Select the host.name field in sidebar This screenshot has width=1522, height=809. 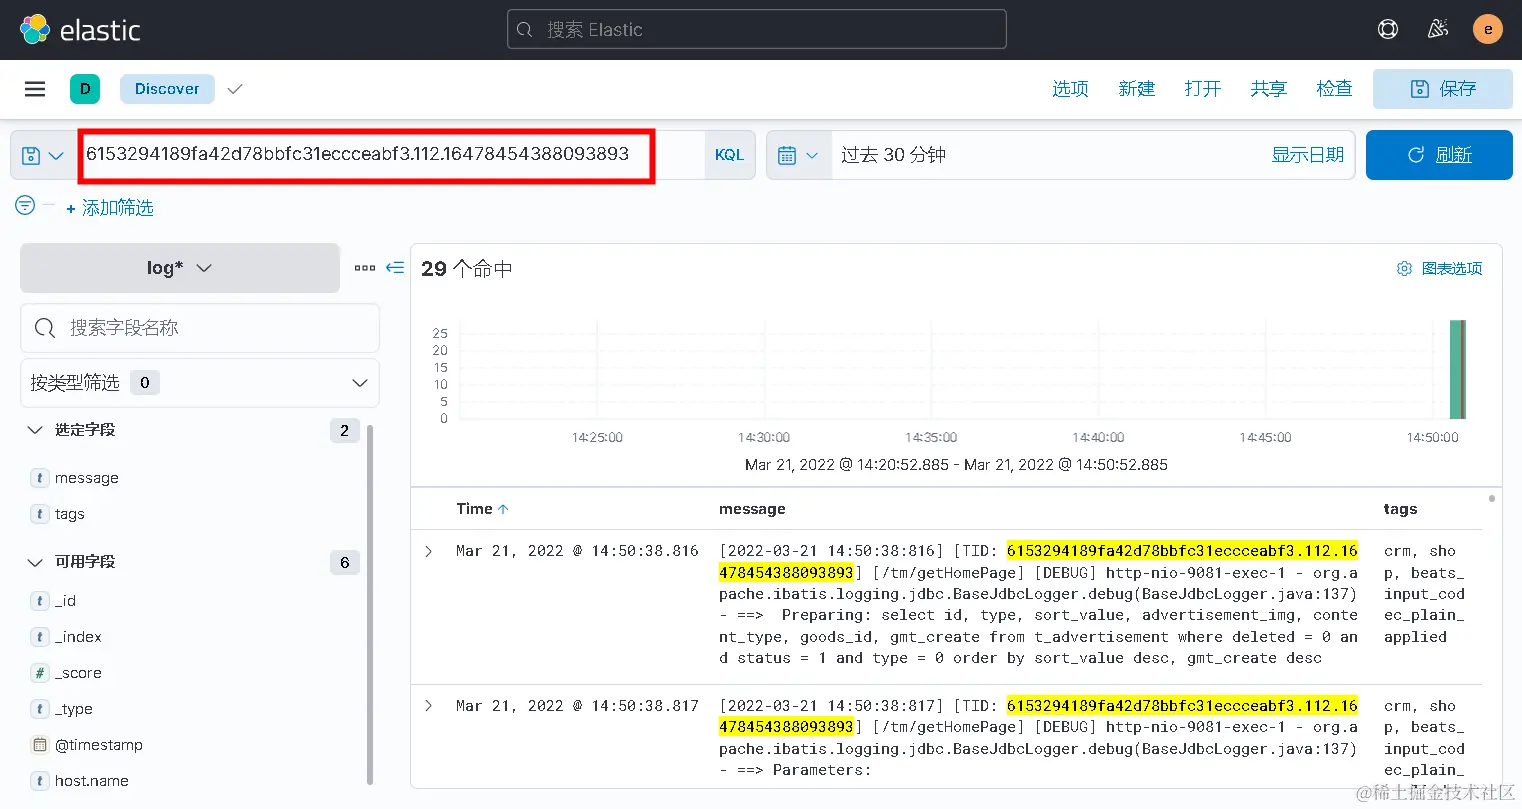pos(91,781)
